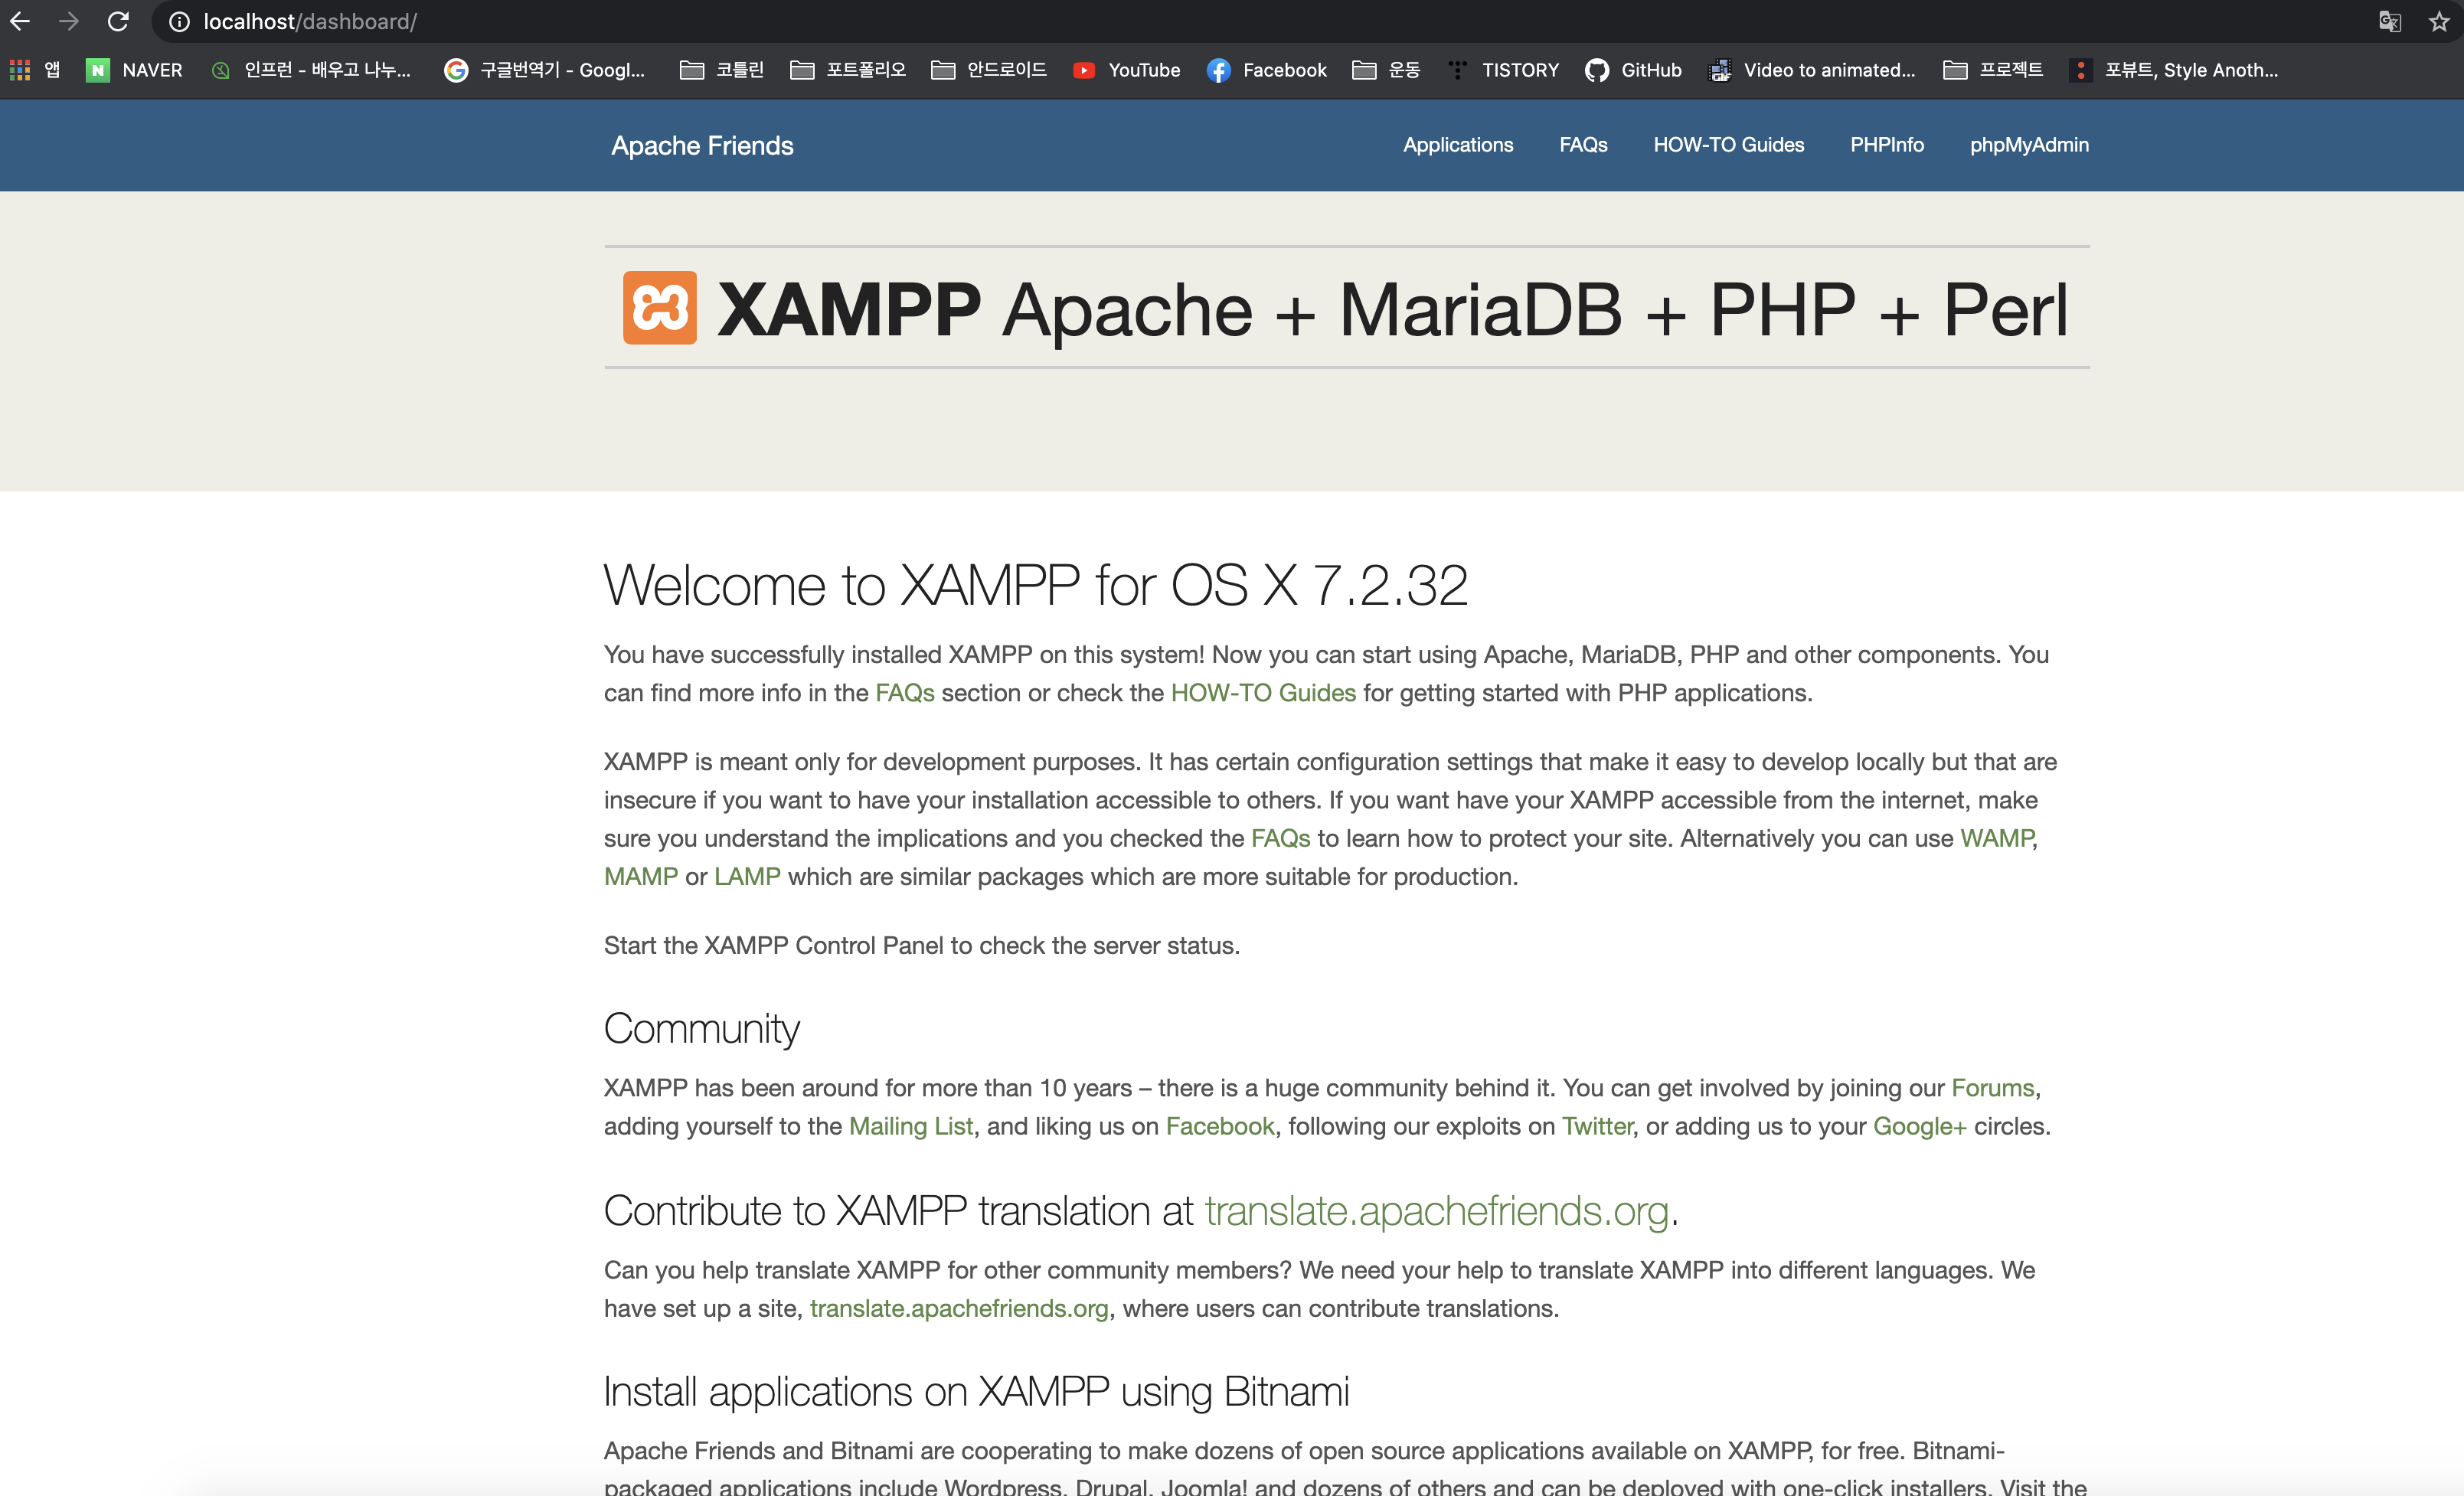Click the Community heading
Image resolution: width=2464 pixels, height=1496 pixels.
point(702,1029)
